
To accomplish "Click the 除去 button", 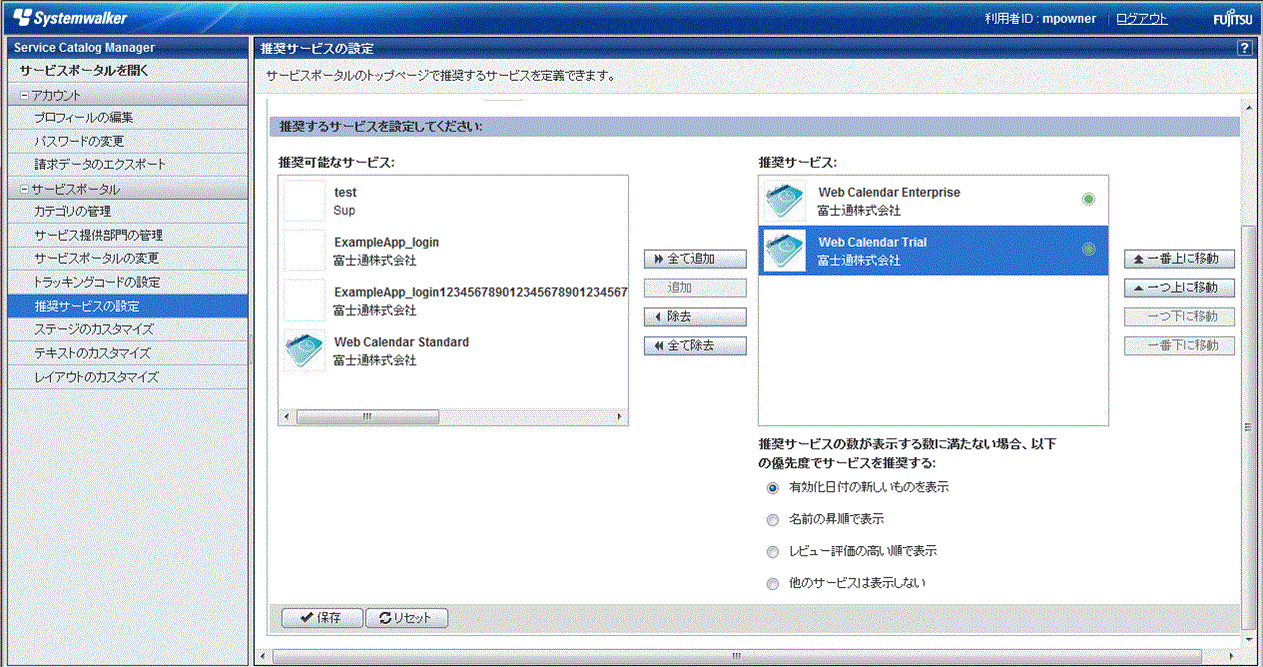I will pyautogui.click(x=695, y=317).
